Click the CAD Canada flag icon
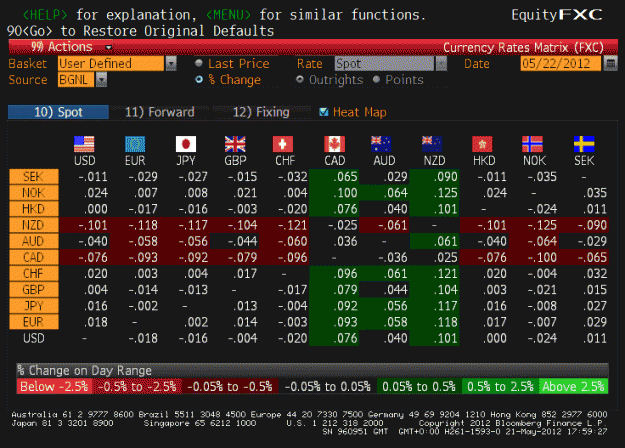This screenshot has height=448, width=625. point(334,144)
